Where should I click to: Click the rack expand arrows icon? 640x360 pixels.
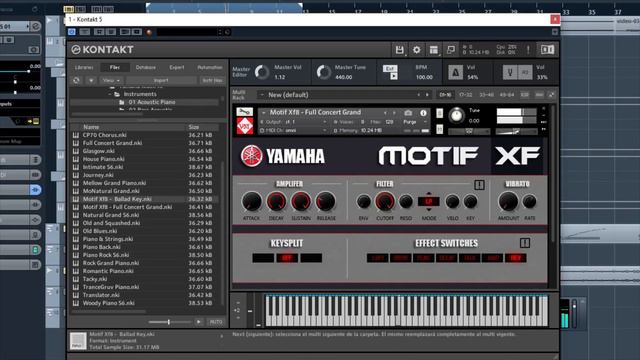551,95
